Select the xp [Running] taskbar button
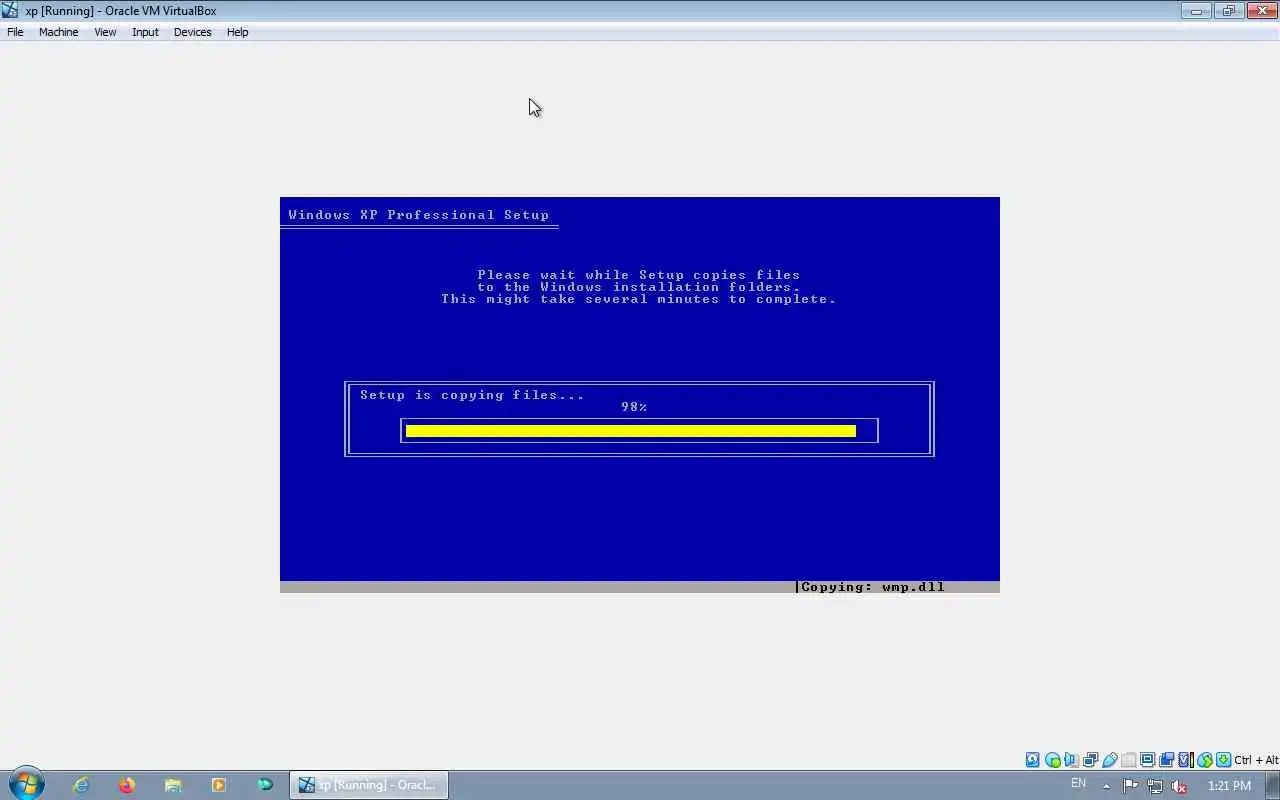 [x=369, y=785]
